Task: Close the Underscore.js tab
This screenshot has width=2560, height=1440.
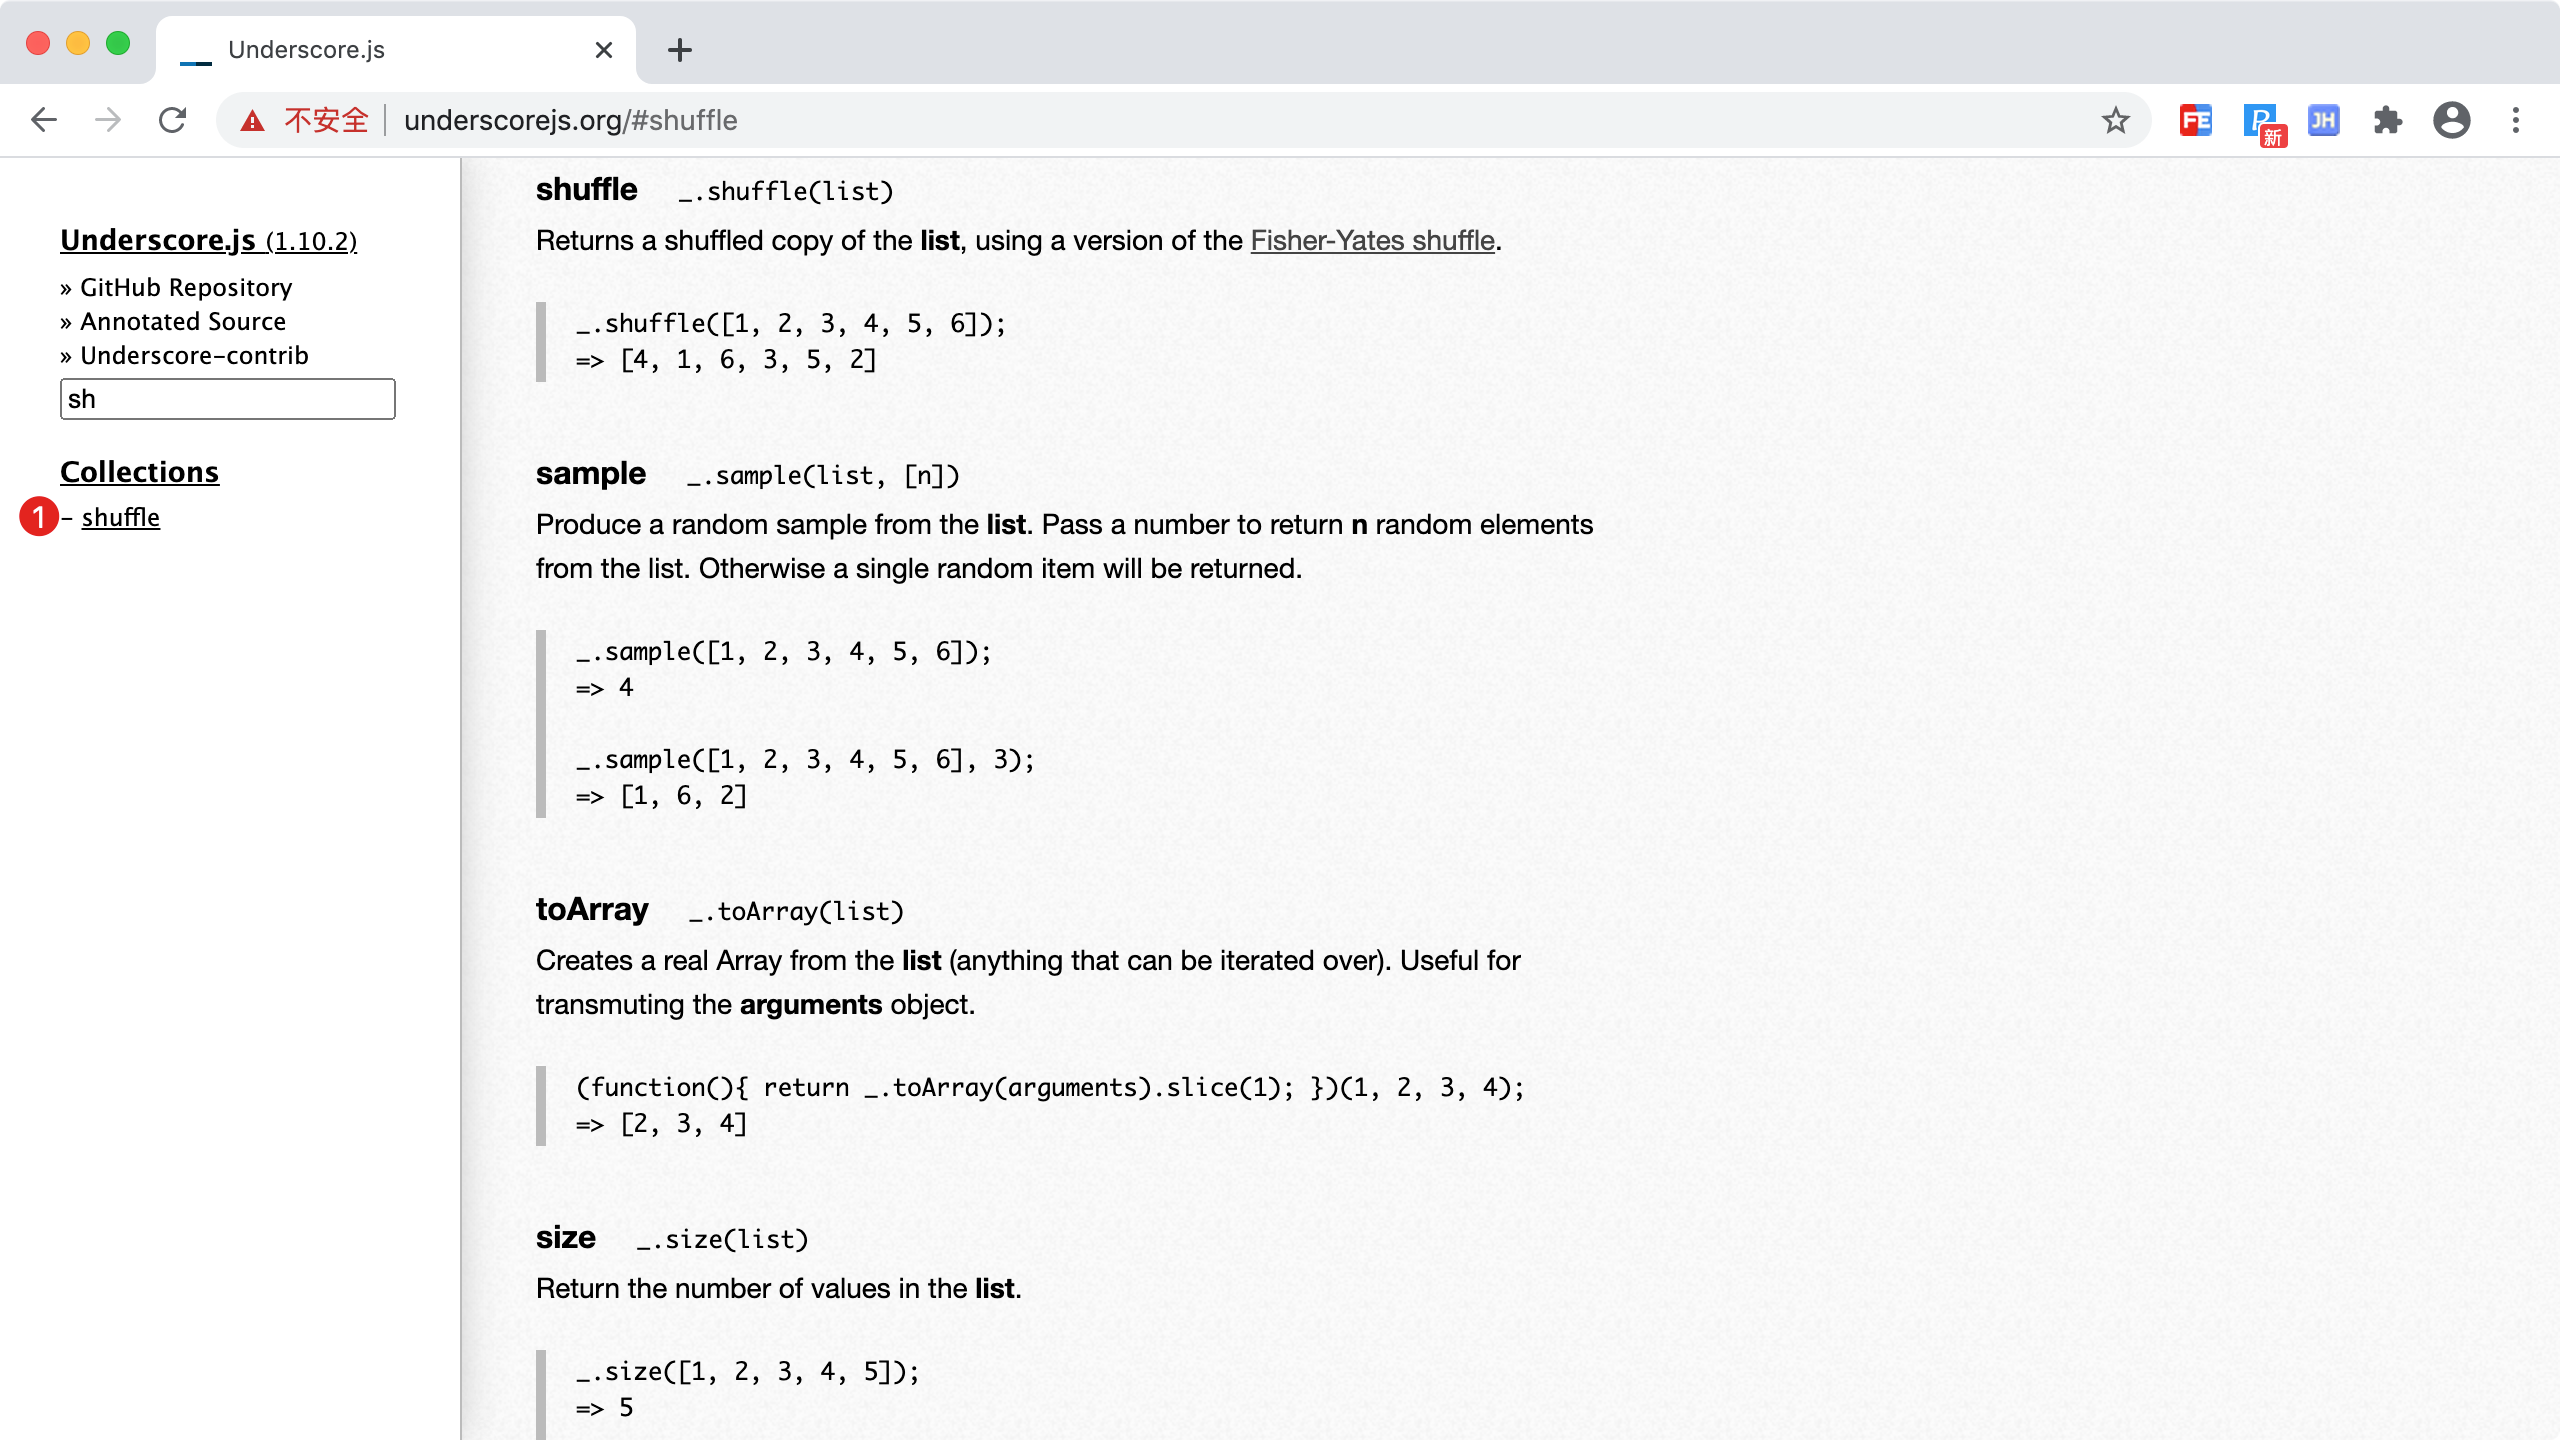Action: 603,50
